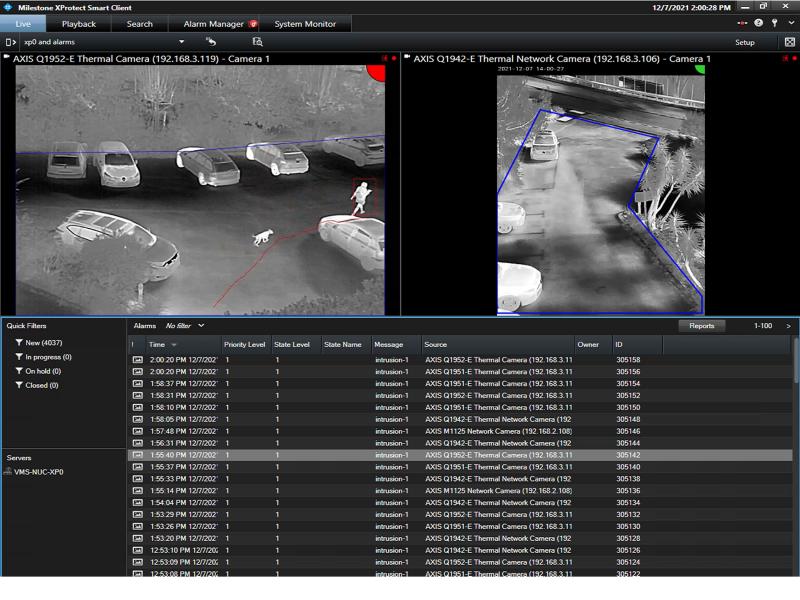The image size is (800, 600).
Task: Click the image icon for alarm 305136
Action: pyautogui.click(x=138, y=491)
